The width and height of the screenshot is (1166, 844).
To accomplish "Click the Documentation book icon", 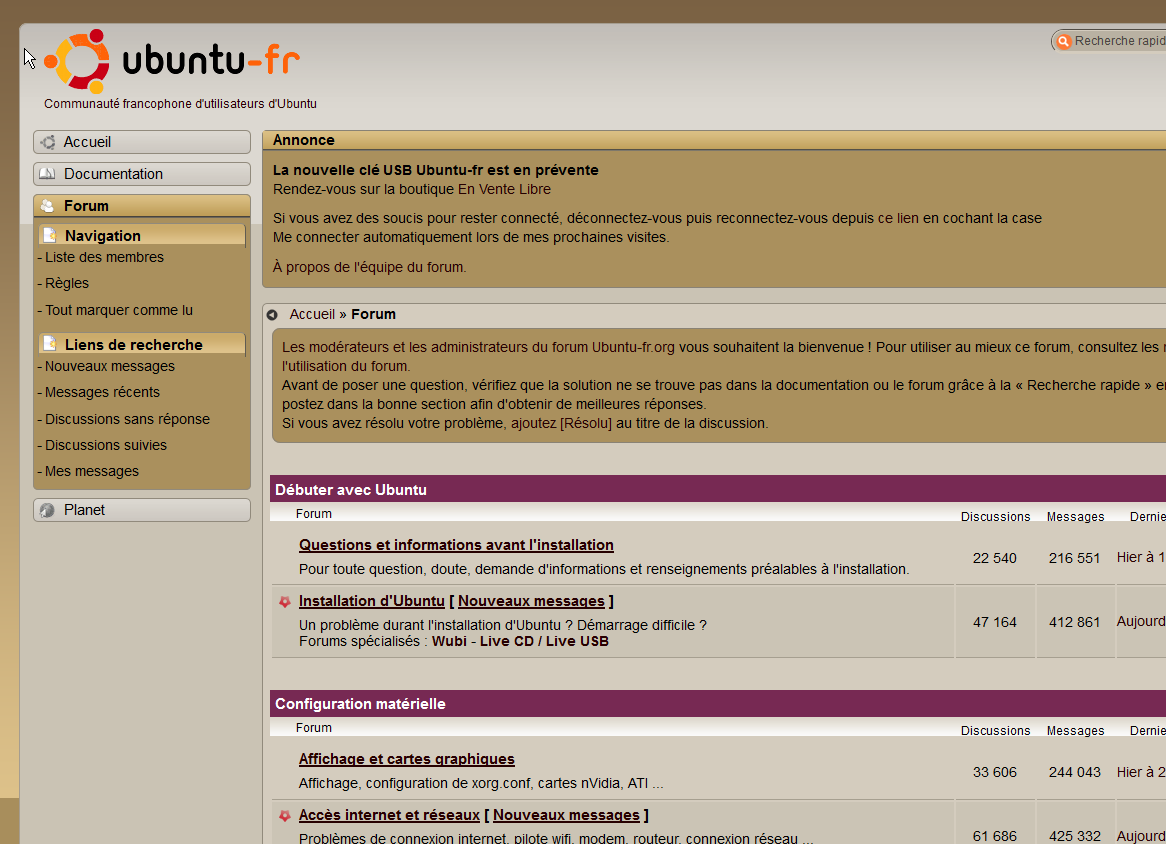I will (48, 174).
